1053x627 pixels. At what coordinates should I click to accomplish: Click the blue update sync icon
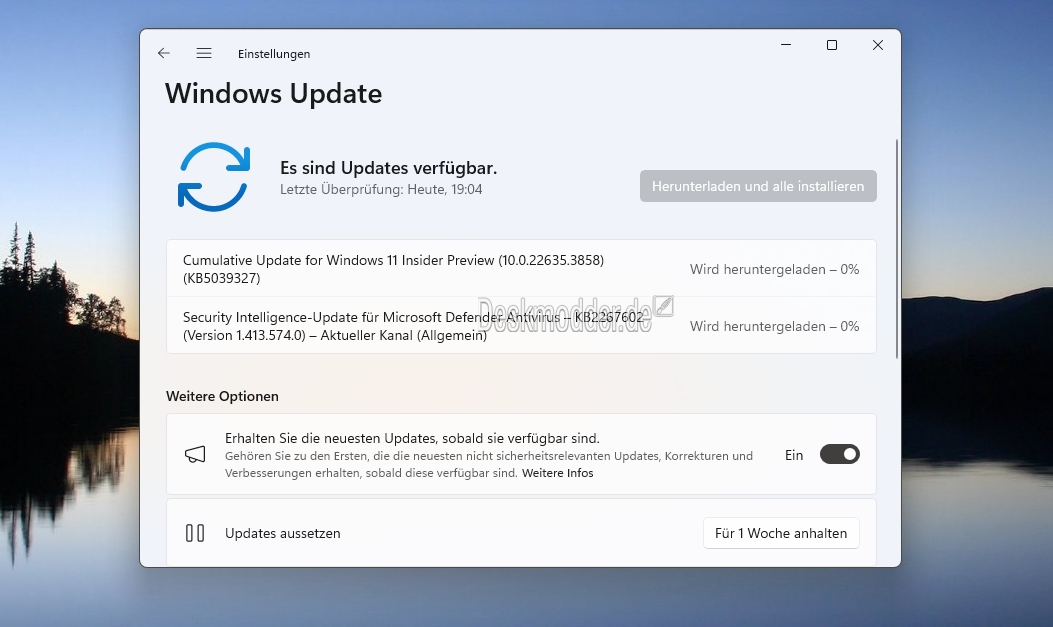pyautogui.click(x=214, y=177)
